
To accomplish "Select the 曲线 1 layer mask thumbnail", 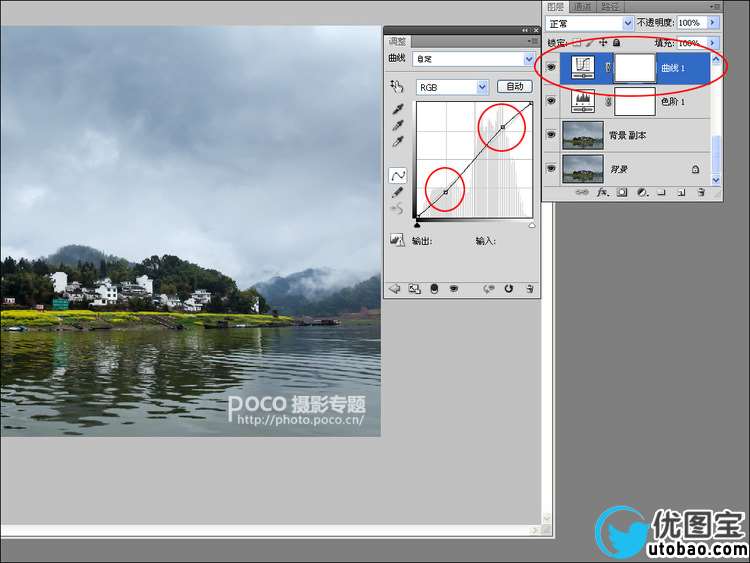I will pos(634,67).
